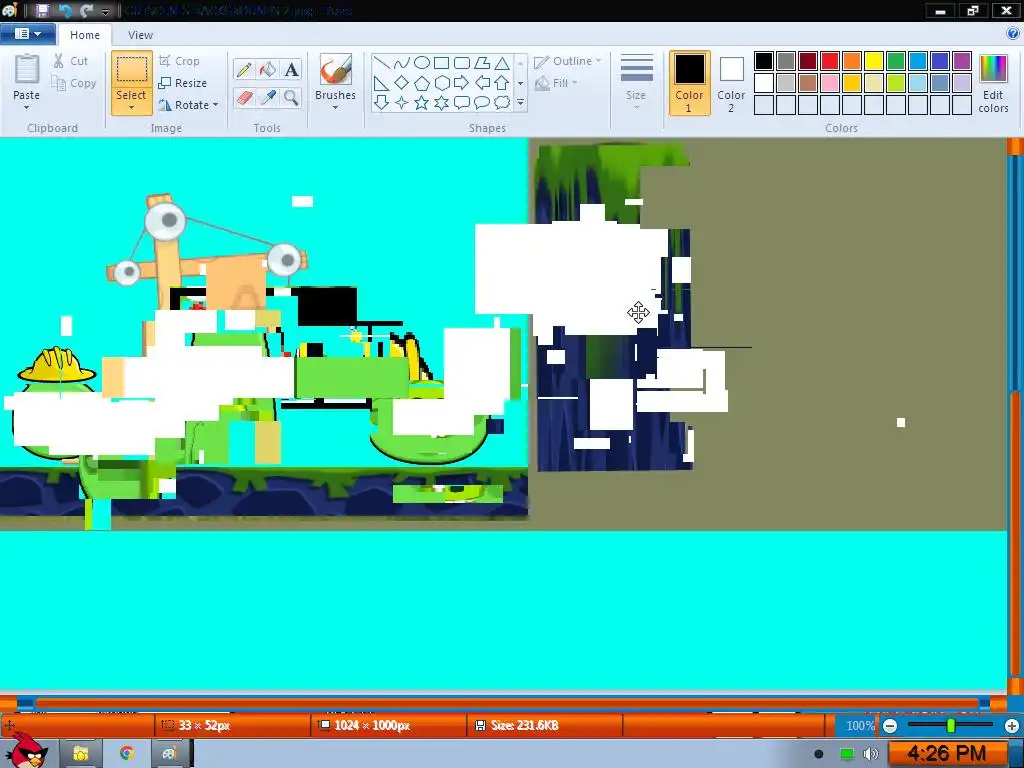Image resolution: width=1024 pixels, height=768 pixels.
Task: Choose the Six-point star shape
Action: [441, 103]
